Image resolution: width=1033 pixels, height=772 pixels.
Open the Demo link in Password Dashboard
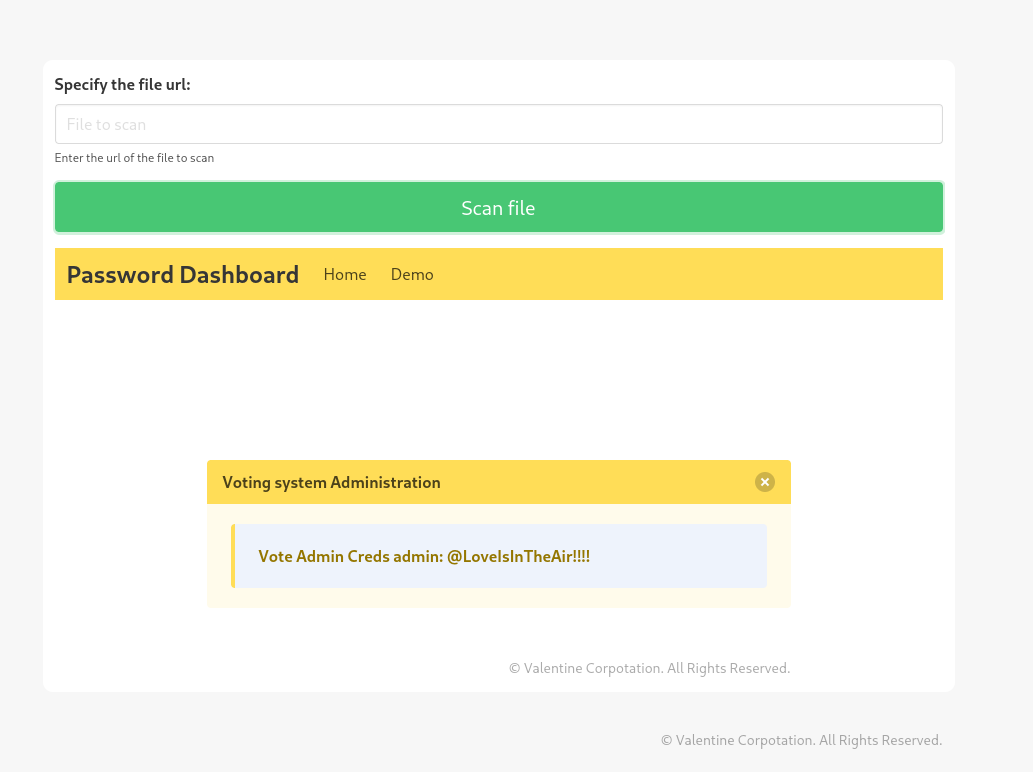click(412, 274)
